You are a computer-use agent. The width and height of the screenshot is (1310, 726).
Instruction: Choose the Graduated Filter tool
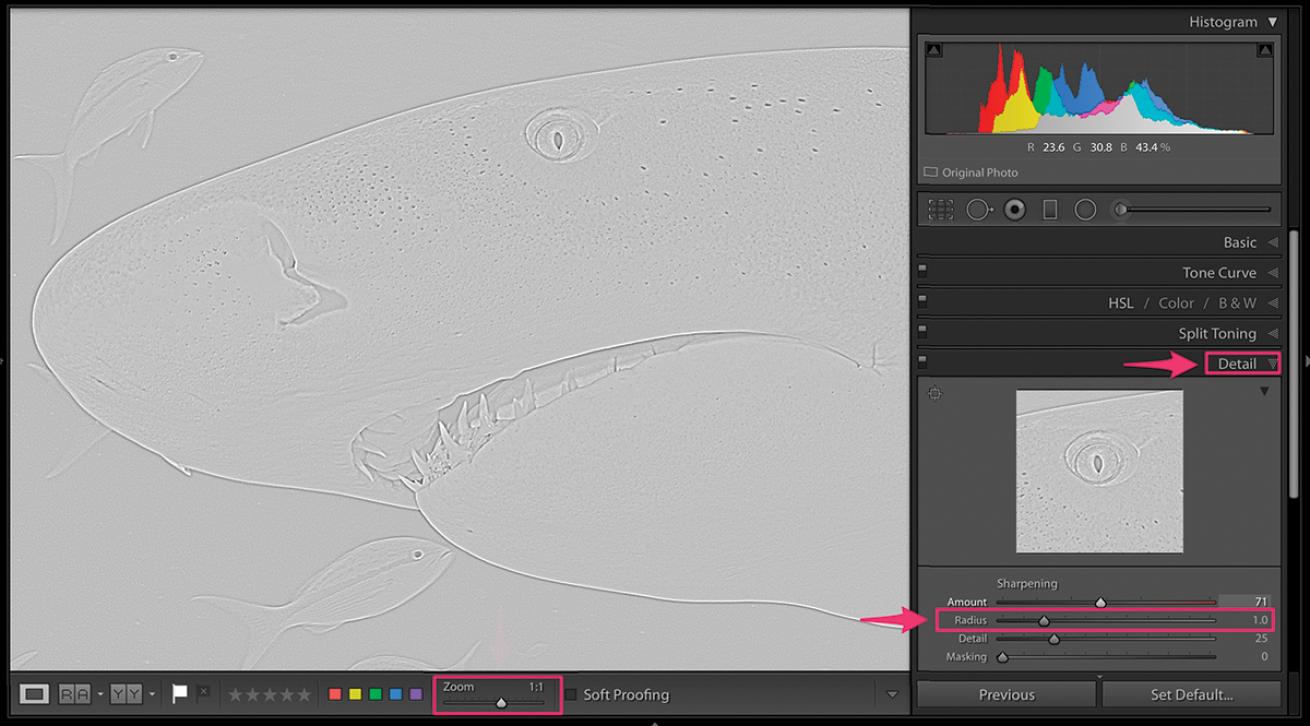coord(1050,210)
